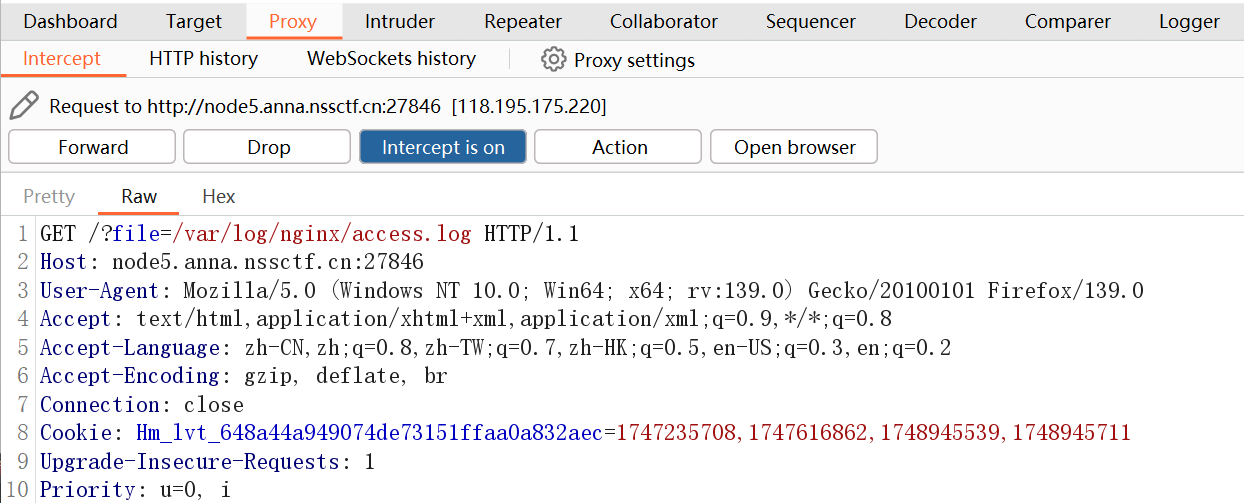Click the file parameter value in request line
The width and height of the screenshot is (1244, 503).
tap(322, 235)
